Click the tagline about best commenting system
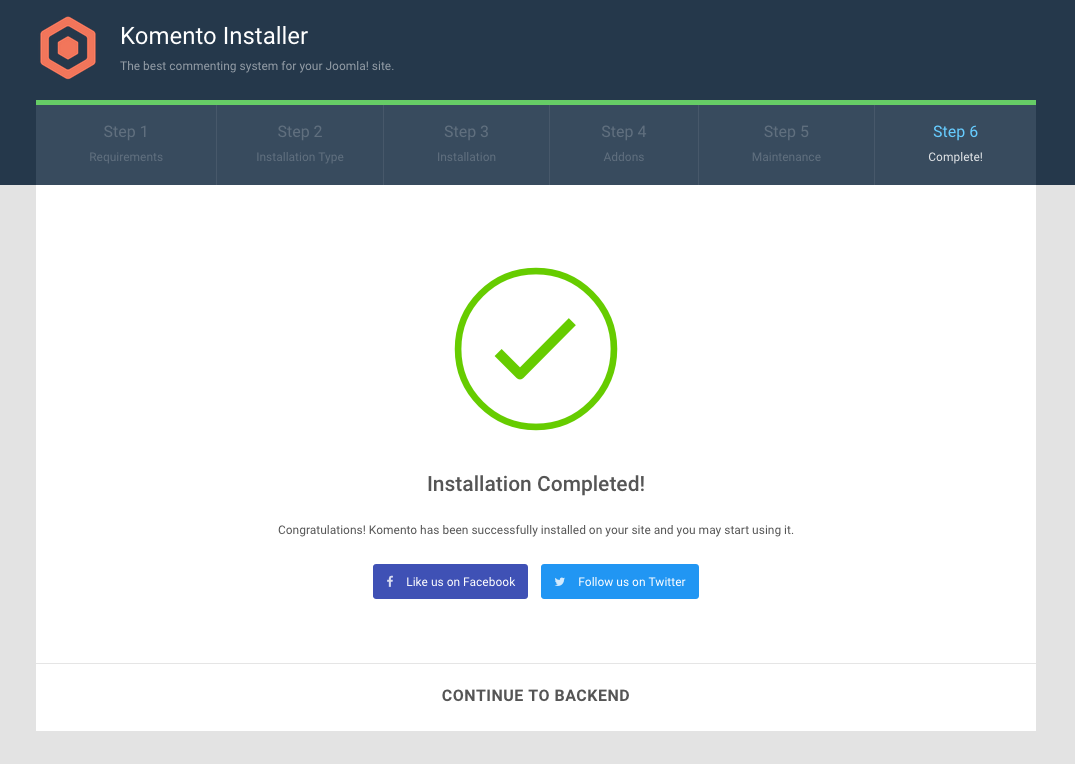 (257, 66)
